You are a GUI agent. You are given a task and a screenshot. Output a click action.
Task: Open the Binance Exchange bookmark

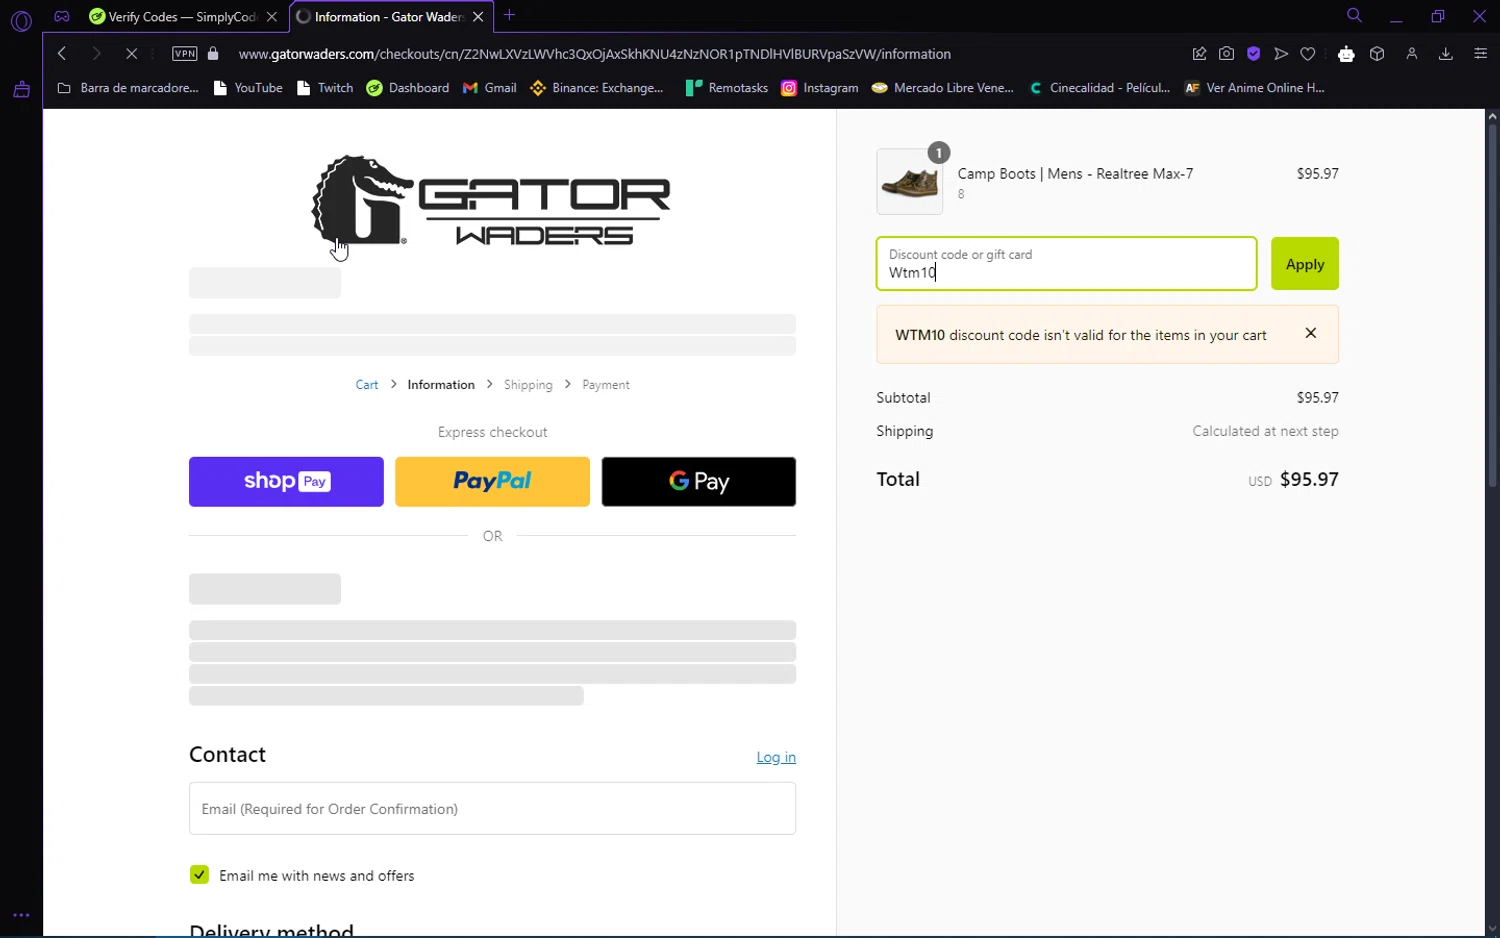tap(597, 88)
